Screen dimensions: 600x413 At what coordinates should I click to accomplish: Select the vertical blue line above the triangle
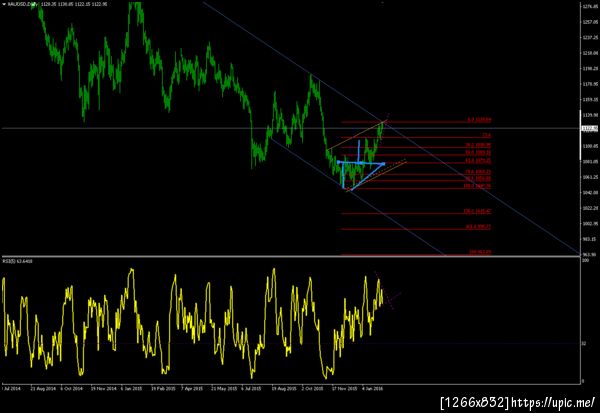click(x=359, y=152)
